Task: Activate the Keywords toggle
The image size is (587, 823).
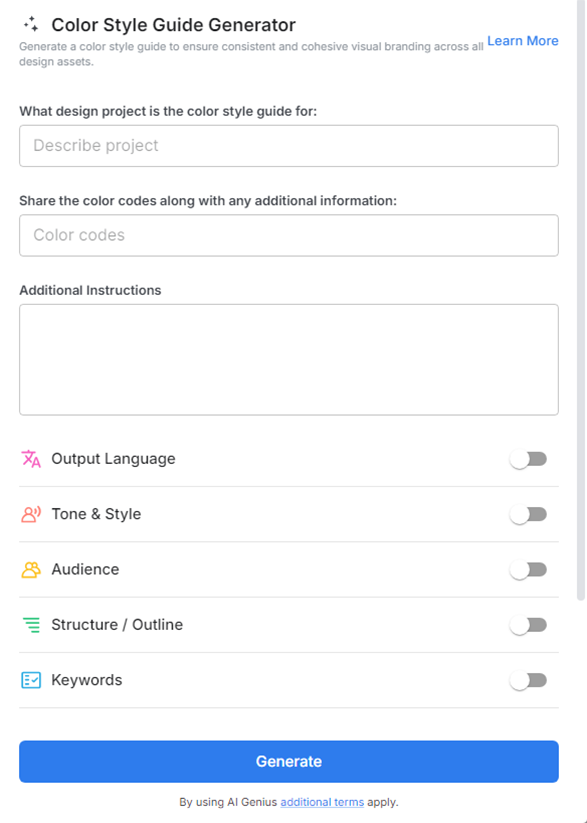Action: click(x=528, y=679)
